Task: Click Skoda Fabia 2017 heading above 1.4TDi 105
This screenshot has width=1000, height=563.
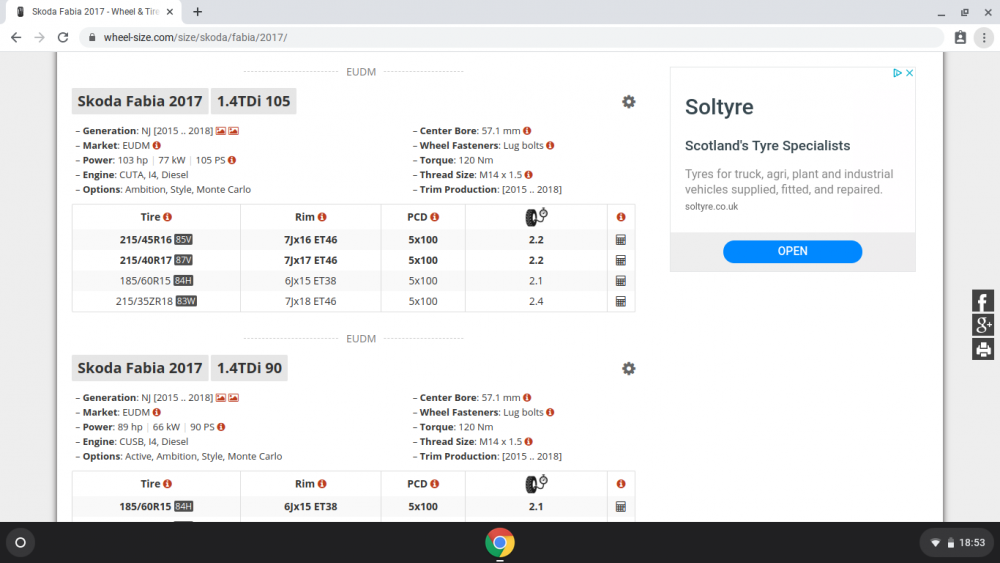Action: pyautogui.click(x=140, y=101)
